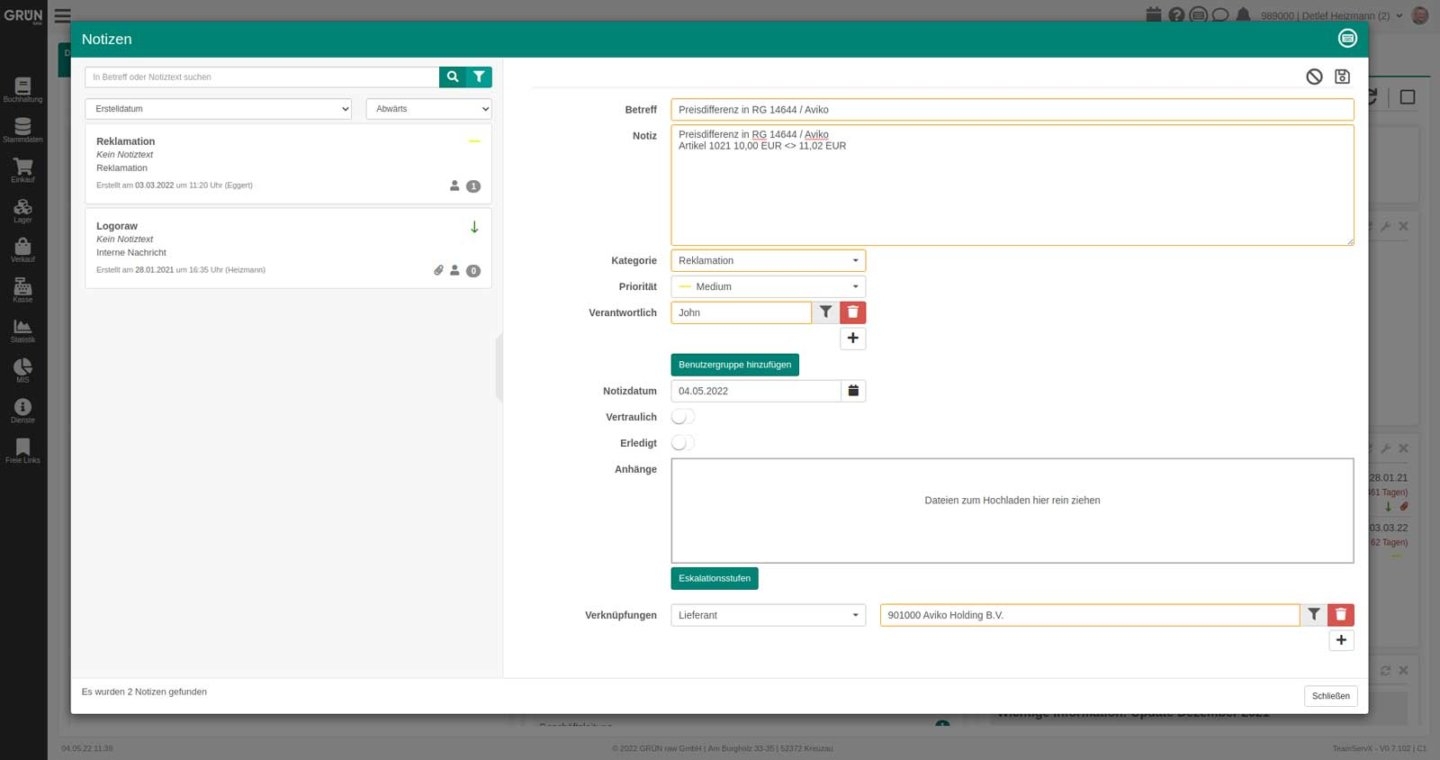The height and width of the screenshot is (760, 1440).
Task: Select the Reklamation note entry
Action: pyautogui.click(x=288, y=164)
